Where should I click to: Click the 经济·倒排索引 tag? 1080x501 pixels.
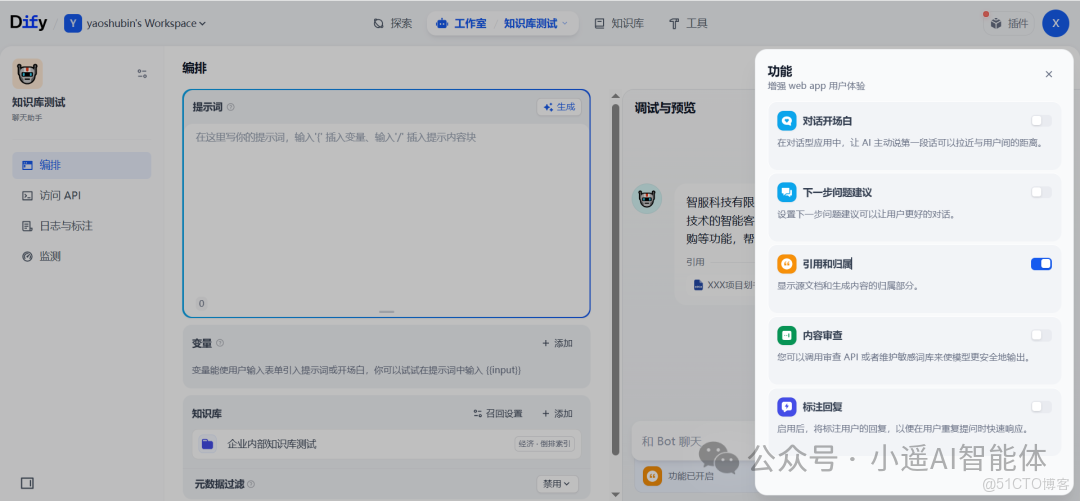point(543,444)
